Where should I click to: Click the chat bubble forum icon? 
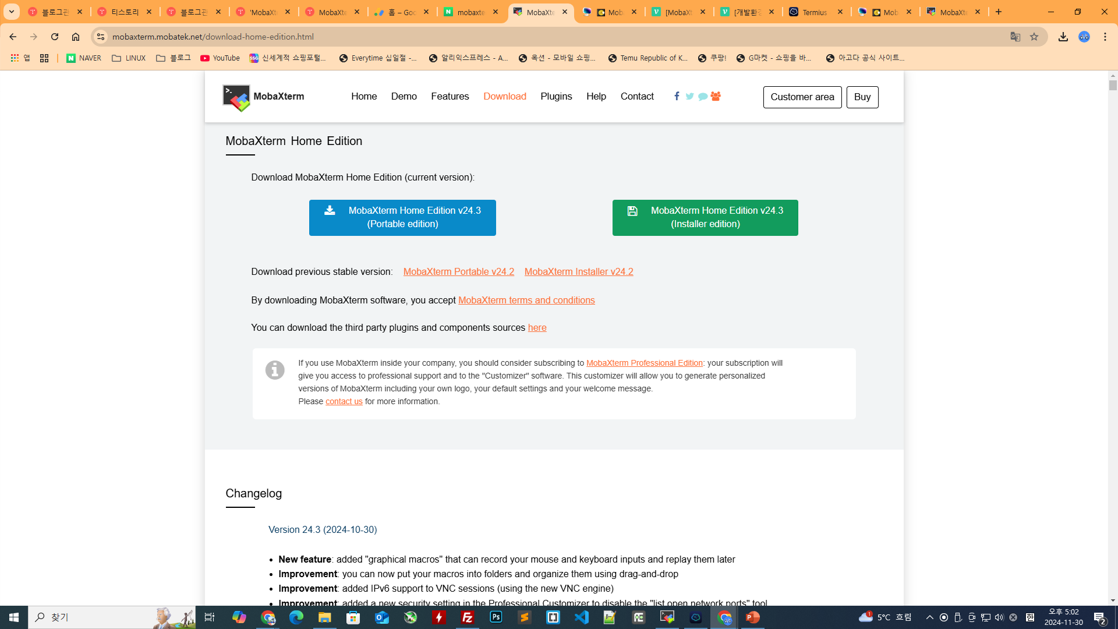702,96
